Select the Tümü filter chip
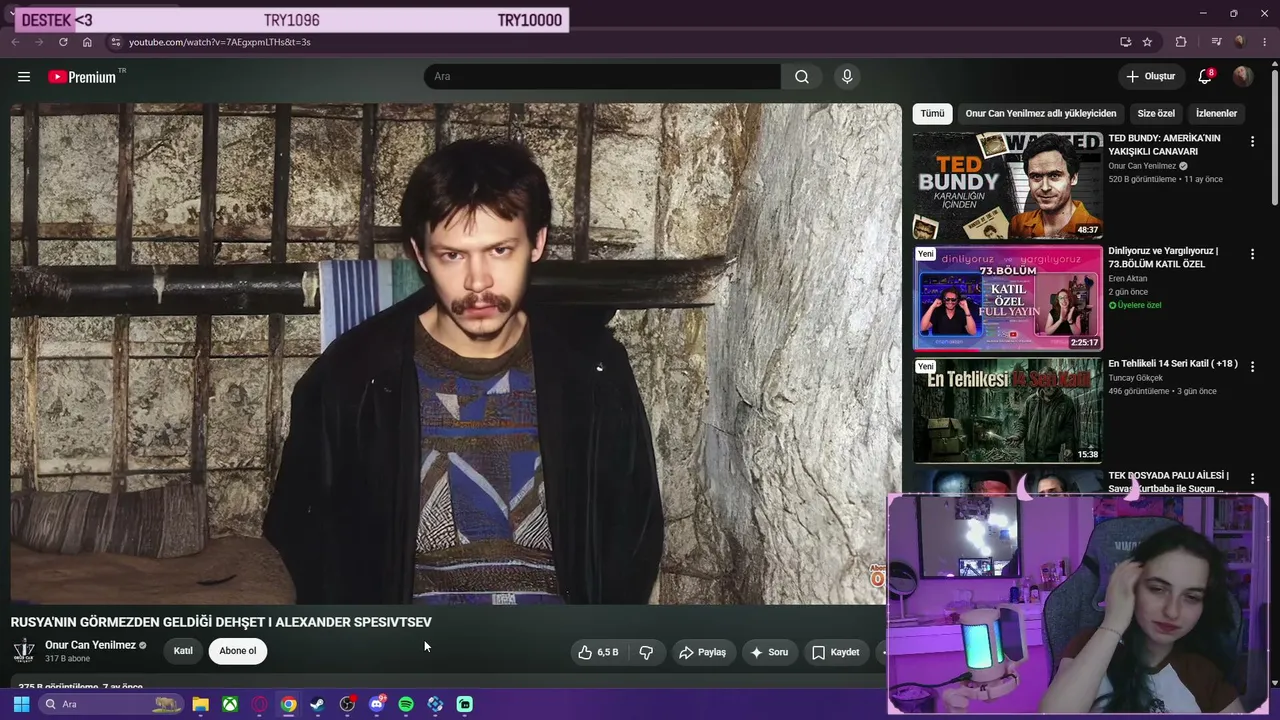This screenshot has width=1280, height=720. (x=932, y=114)
